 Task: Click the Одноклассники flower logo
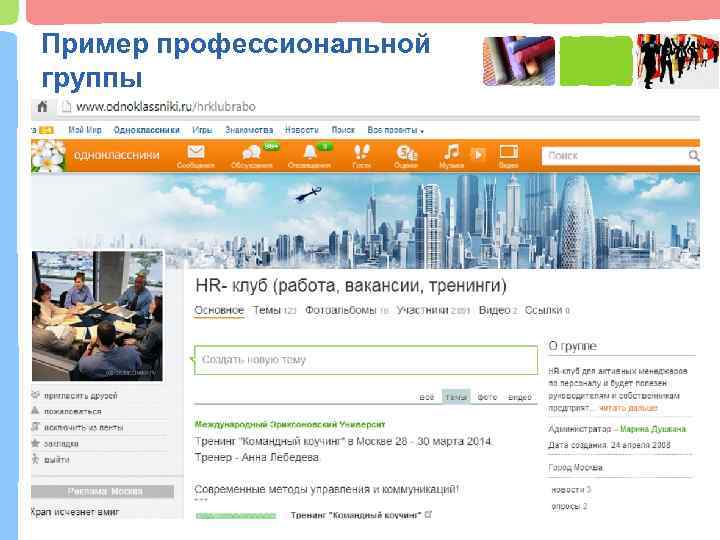click(x=47, y=156)
